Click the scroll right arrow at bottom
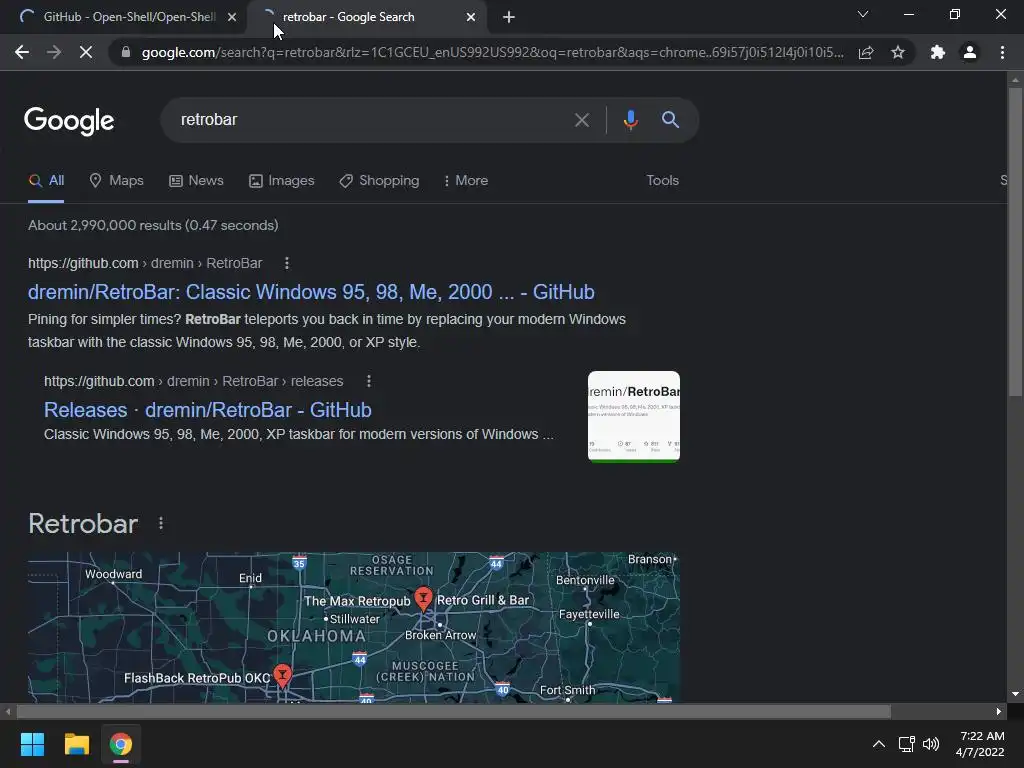Image resolution: width=1024 pixels, height=768 pixels. (x=999, y=711)
